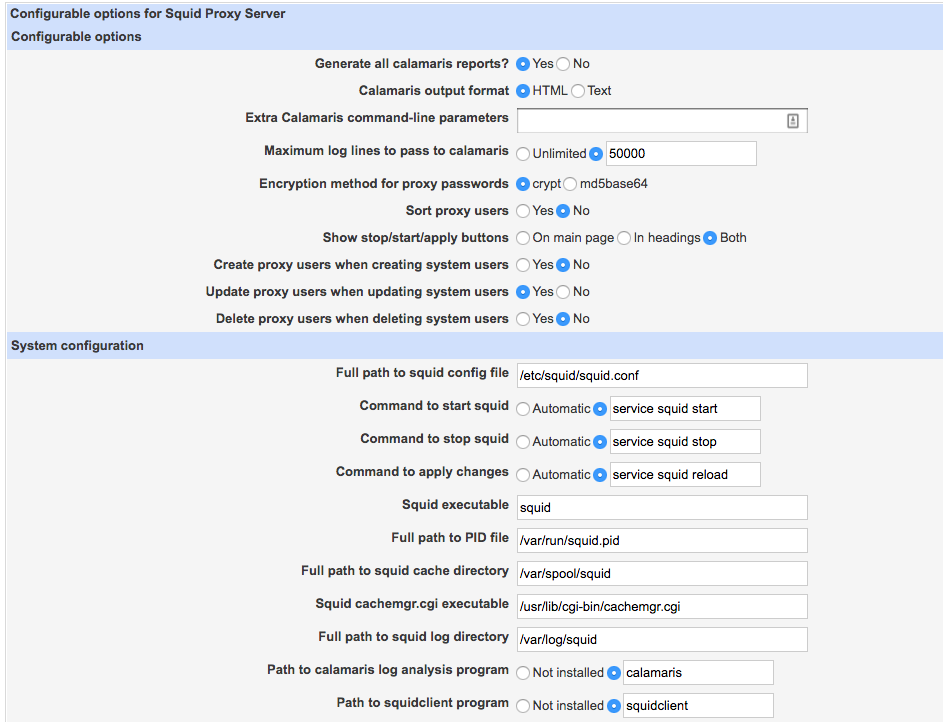Select Yes for Generate all calamaris reports
This screenshot has width=943, height=722.
(523, 64)
